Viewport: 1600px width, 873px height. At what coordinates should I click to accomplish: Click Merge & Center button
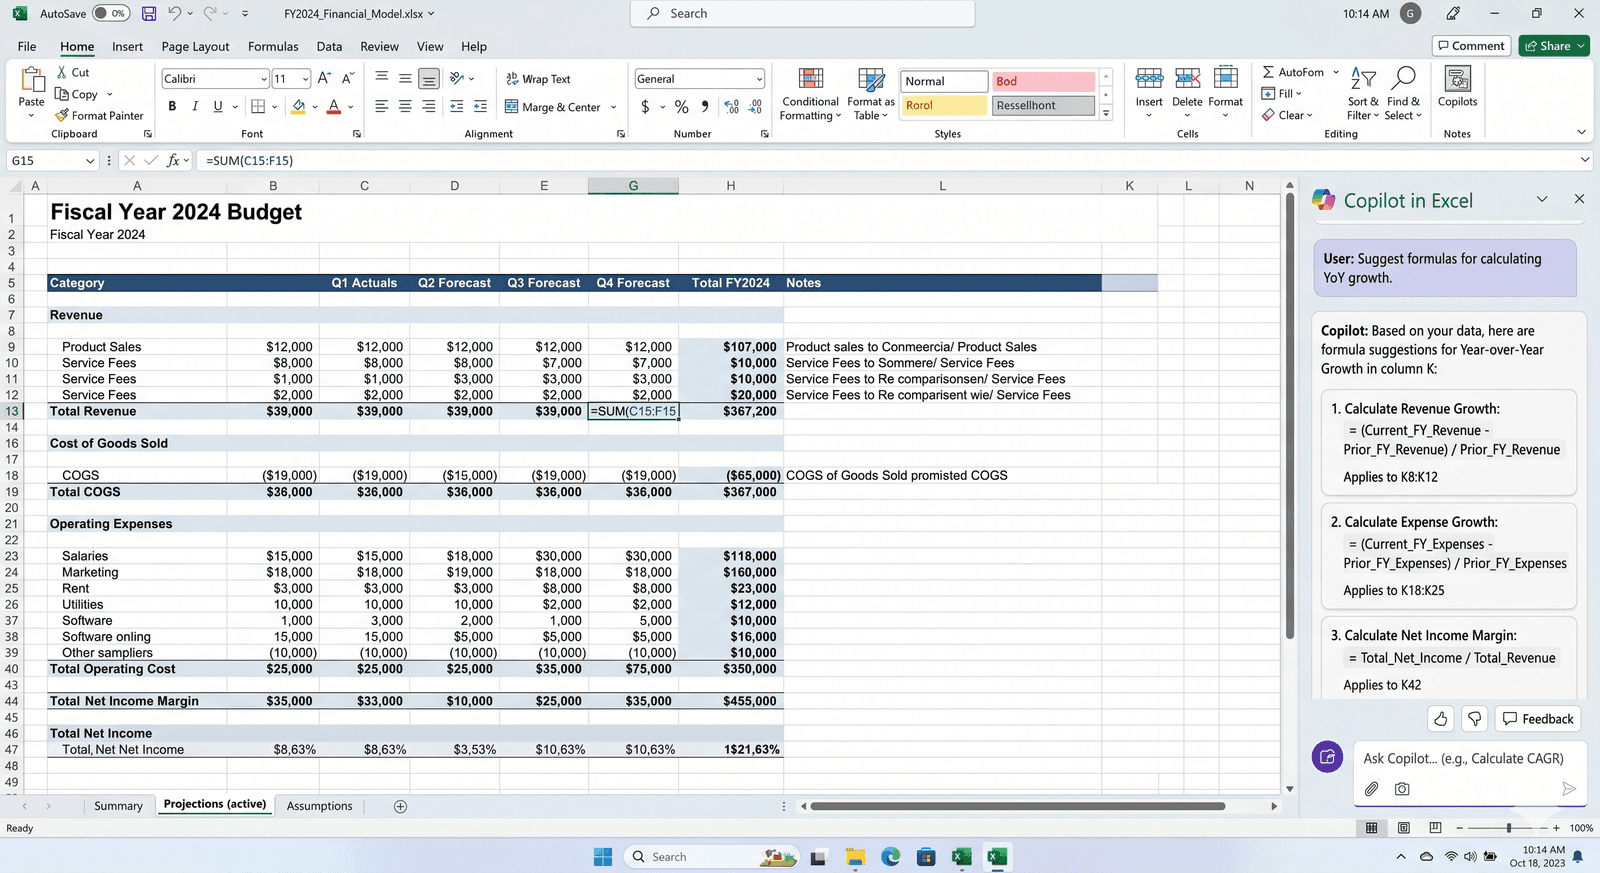[x=553, y=107]
